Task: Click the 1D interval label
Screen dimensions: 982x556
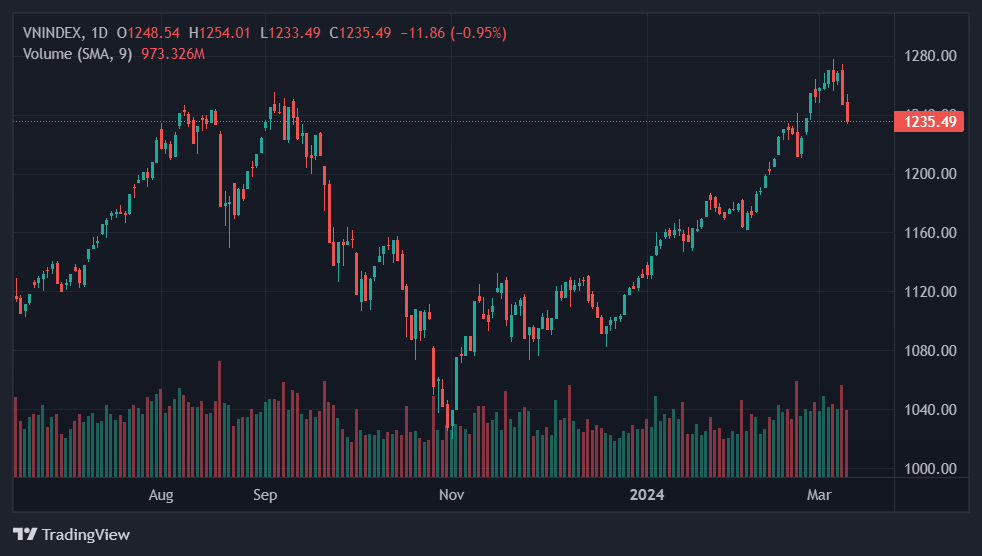Action: pos(99,33)
